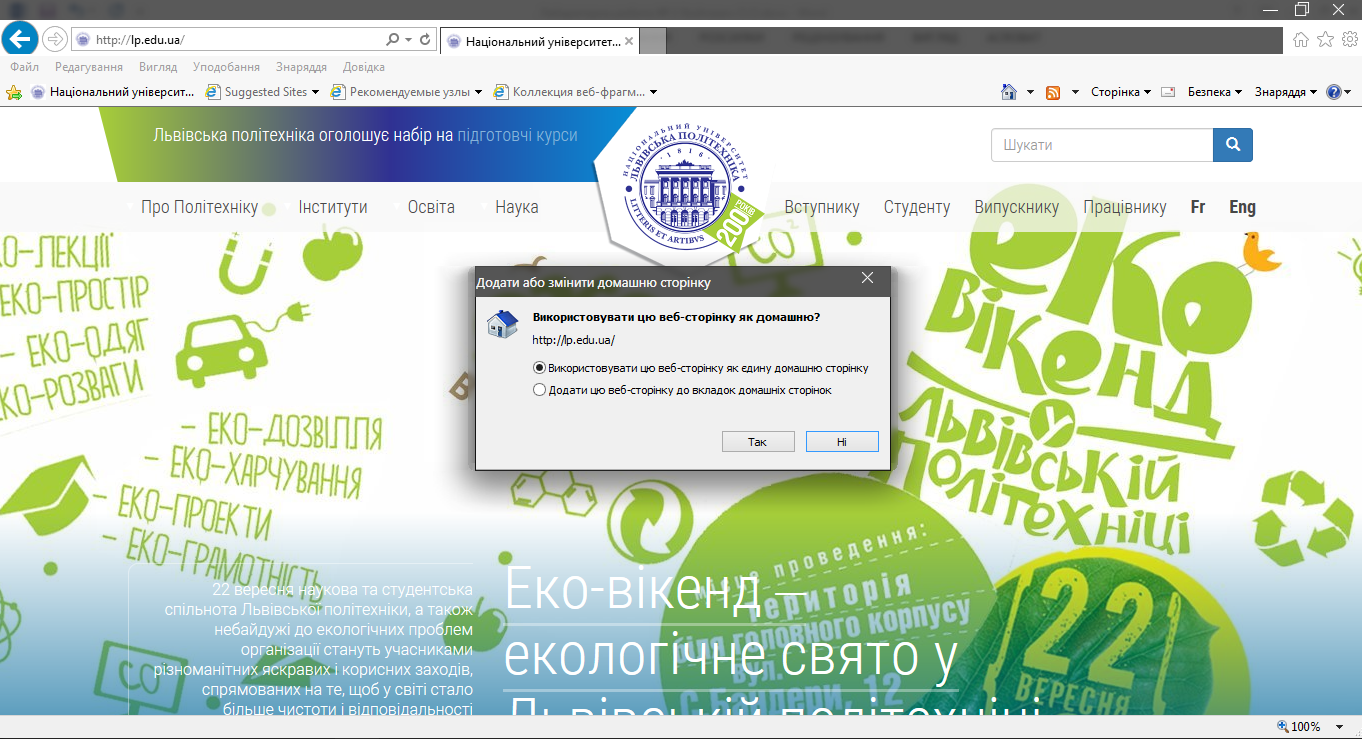
Task: Open the Про Політехніку site menu
Action: tap(199, 207)
